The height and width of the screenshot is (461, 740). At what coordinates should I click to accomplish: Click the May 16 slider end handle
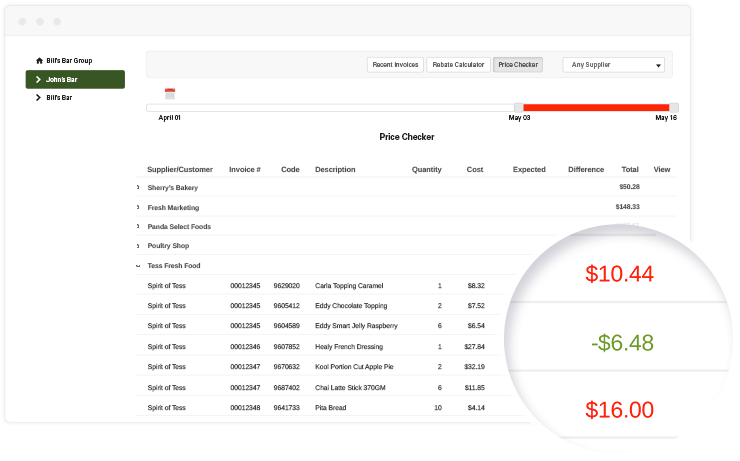[673, 107]
